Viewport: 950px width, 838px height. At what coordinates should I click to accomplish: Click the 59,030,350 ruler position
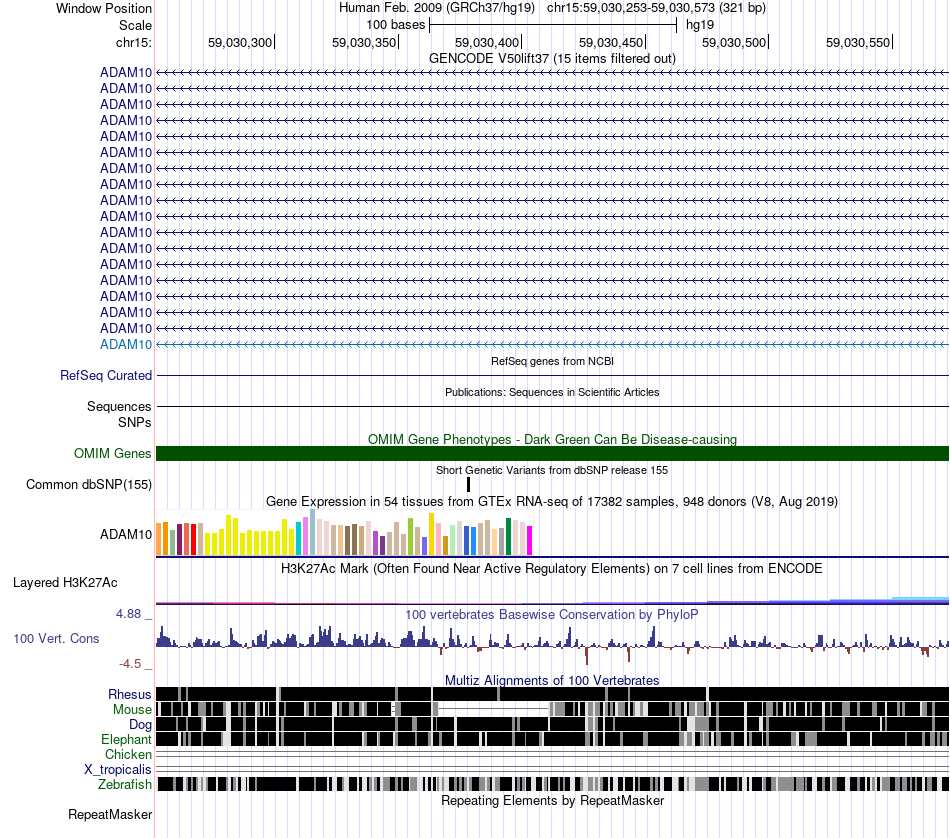(364, 42)
